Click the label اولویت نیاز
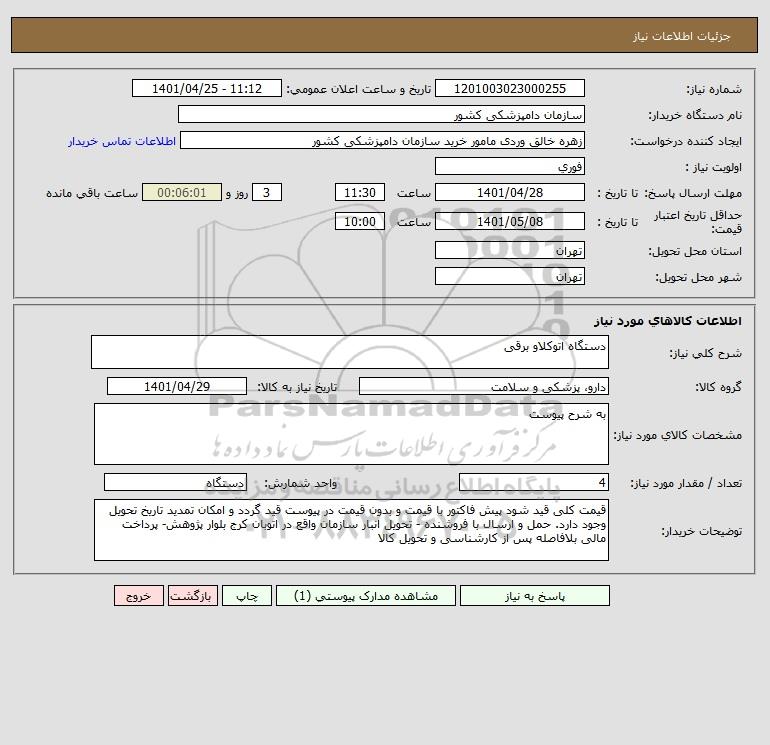The image size is (770, 745). [x=714, y=167]
